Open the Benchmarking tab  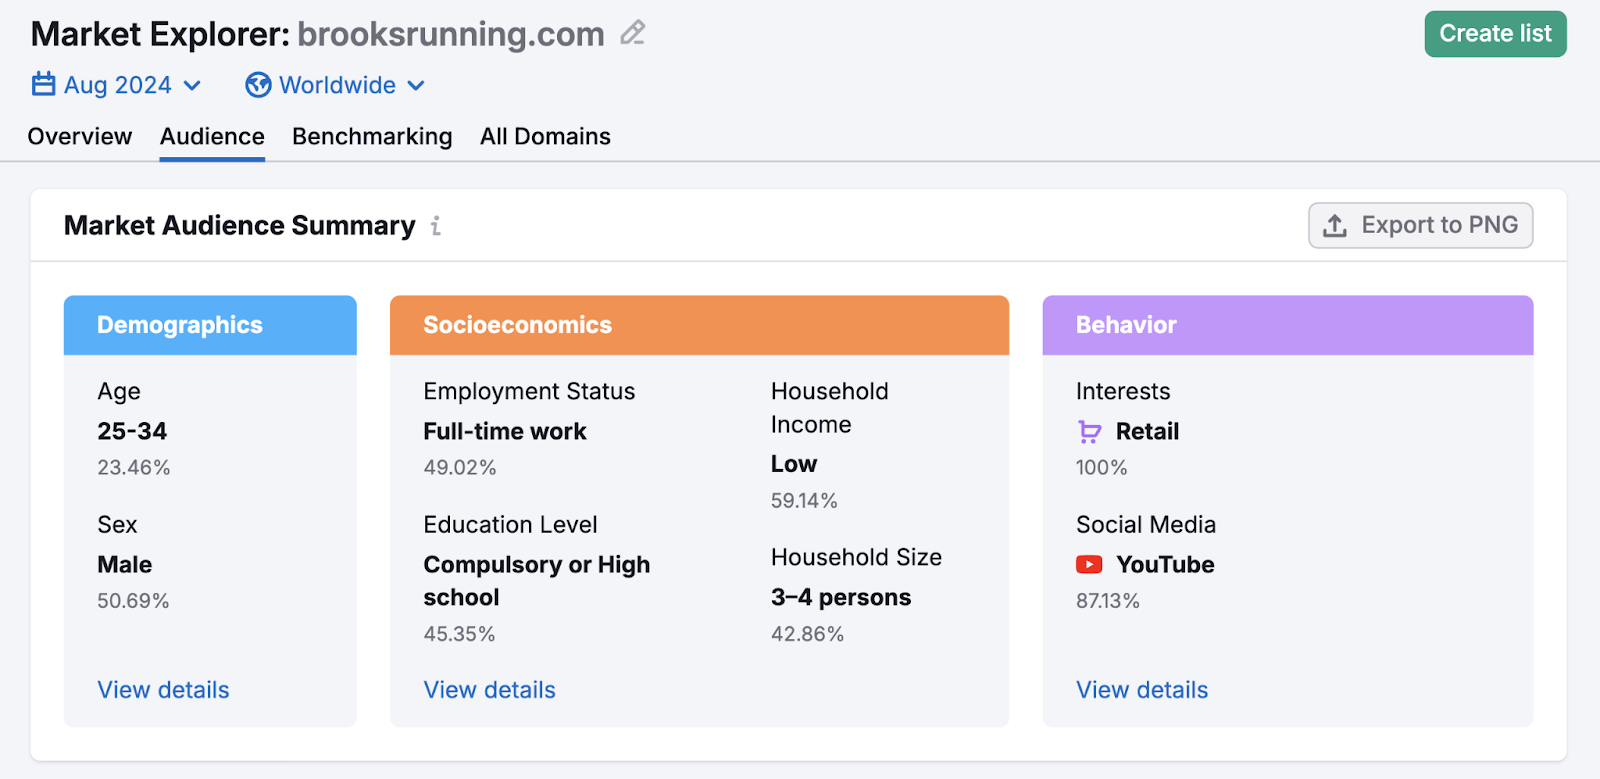pos(372,137)
